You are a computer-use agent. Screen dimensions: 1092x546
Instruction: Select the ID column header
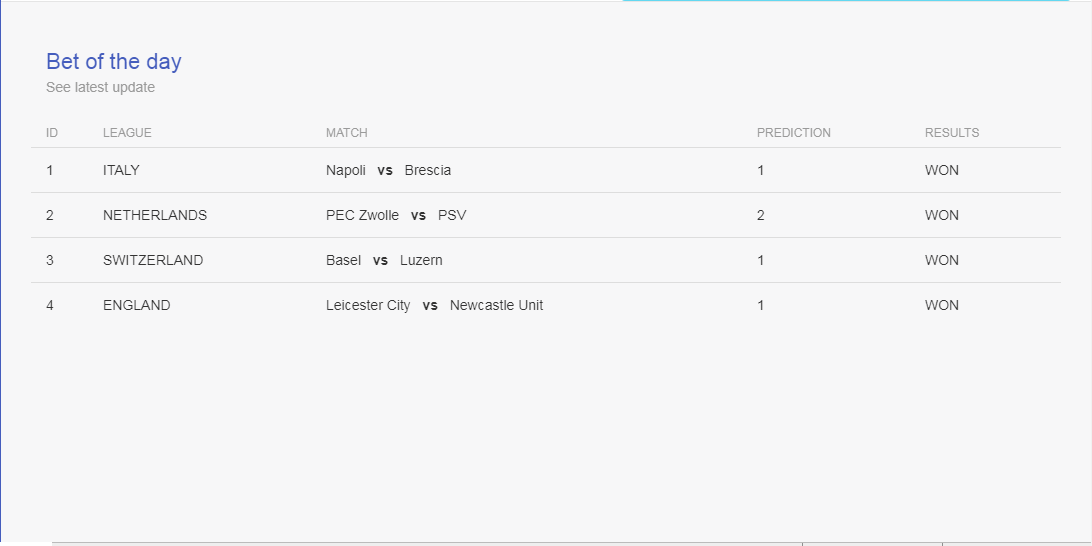52,133
